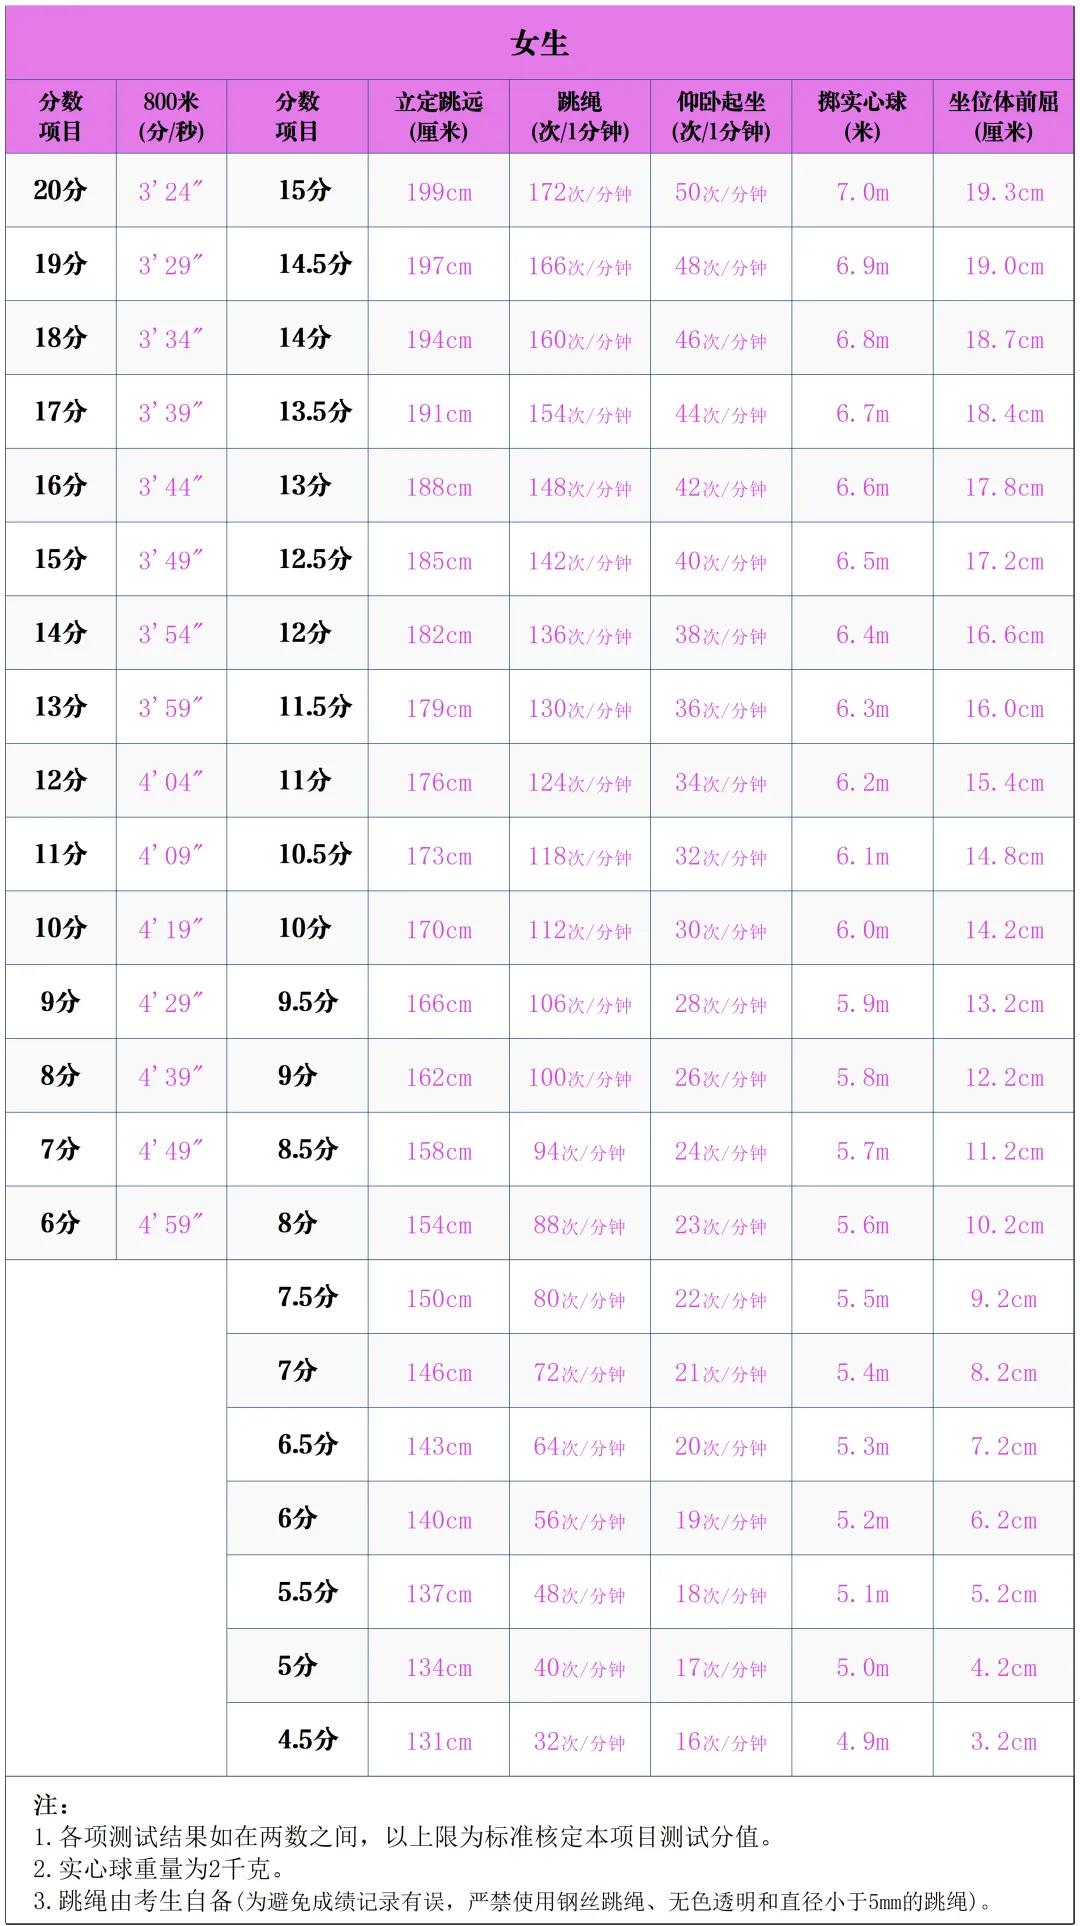Select the 19.3cm flexibility cell

tap(1003, 192)
